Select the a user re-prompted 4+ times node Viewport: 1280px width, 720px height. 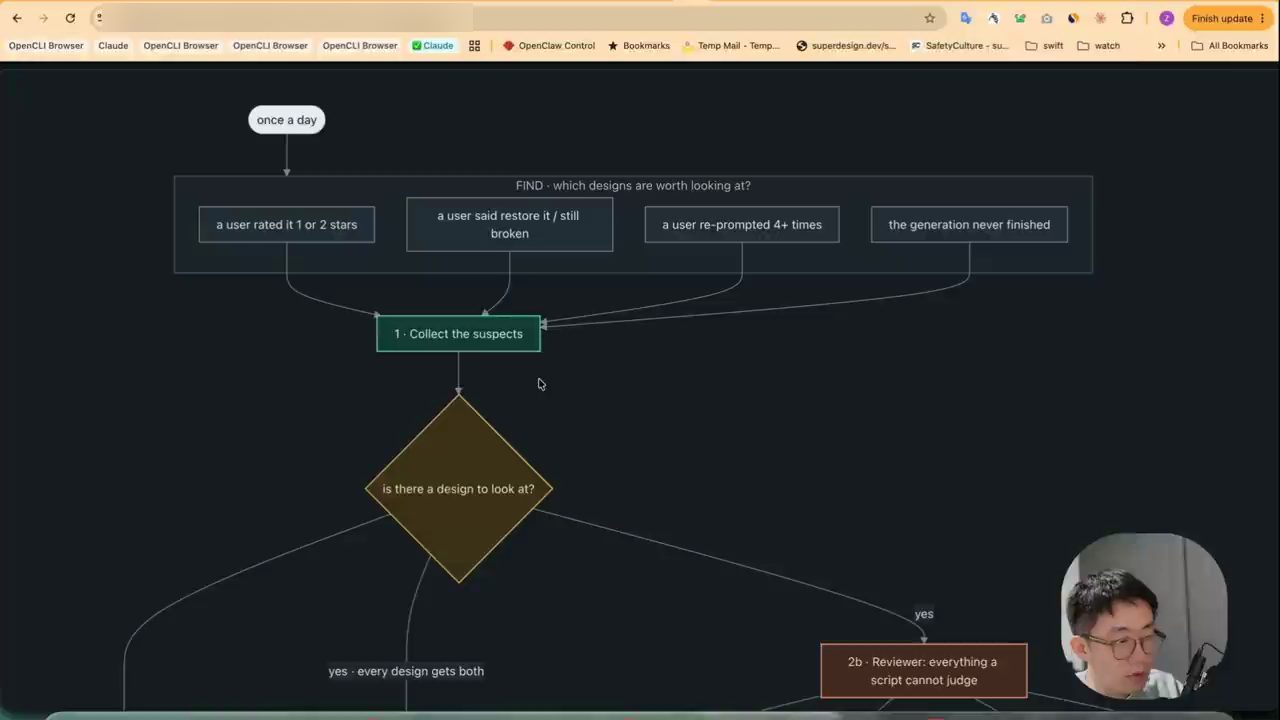(742, 225)
